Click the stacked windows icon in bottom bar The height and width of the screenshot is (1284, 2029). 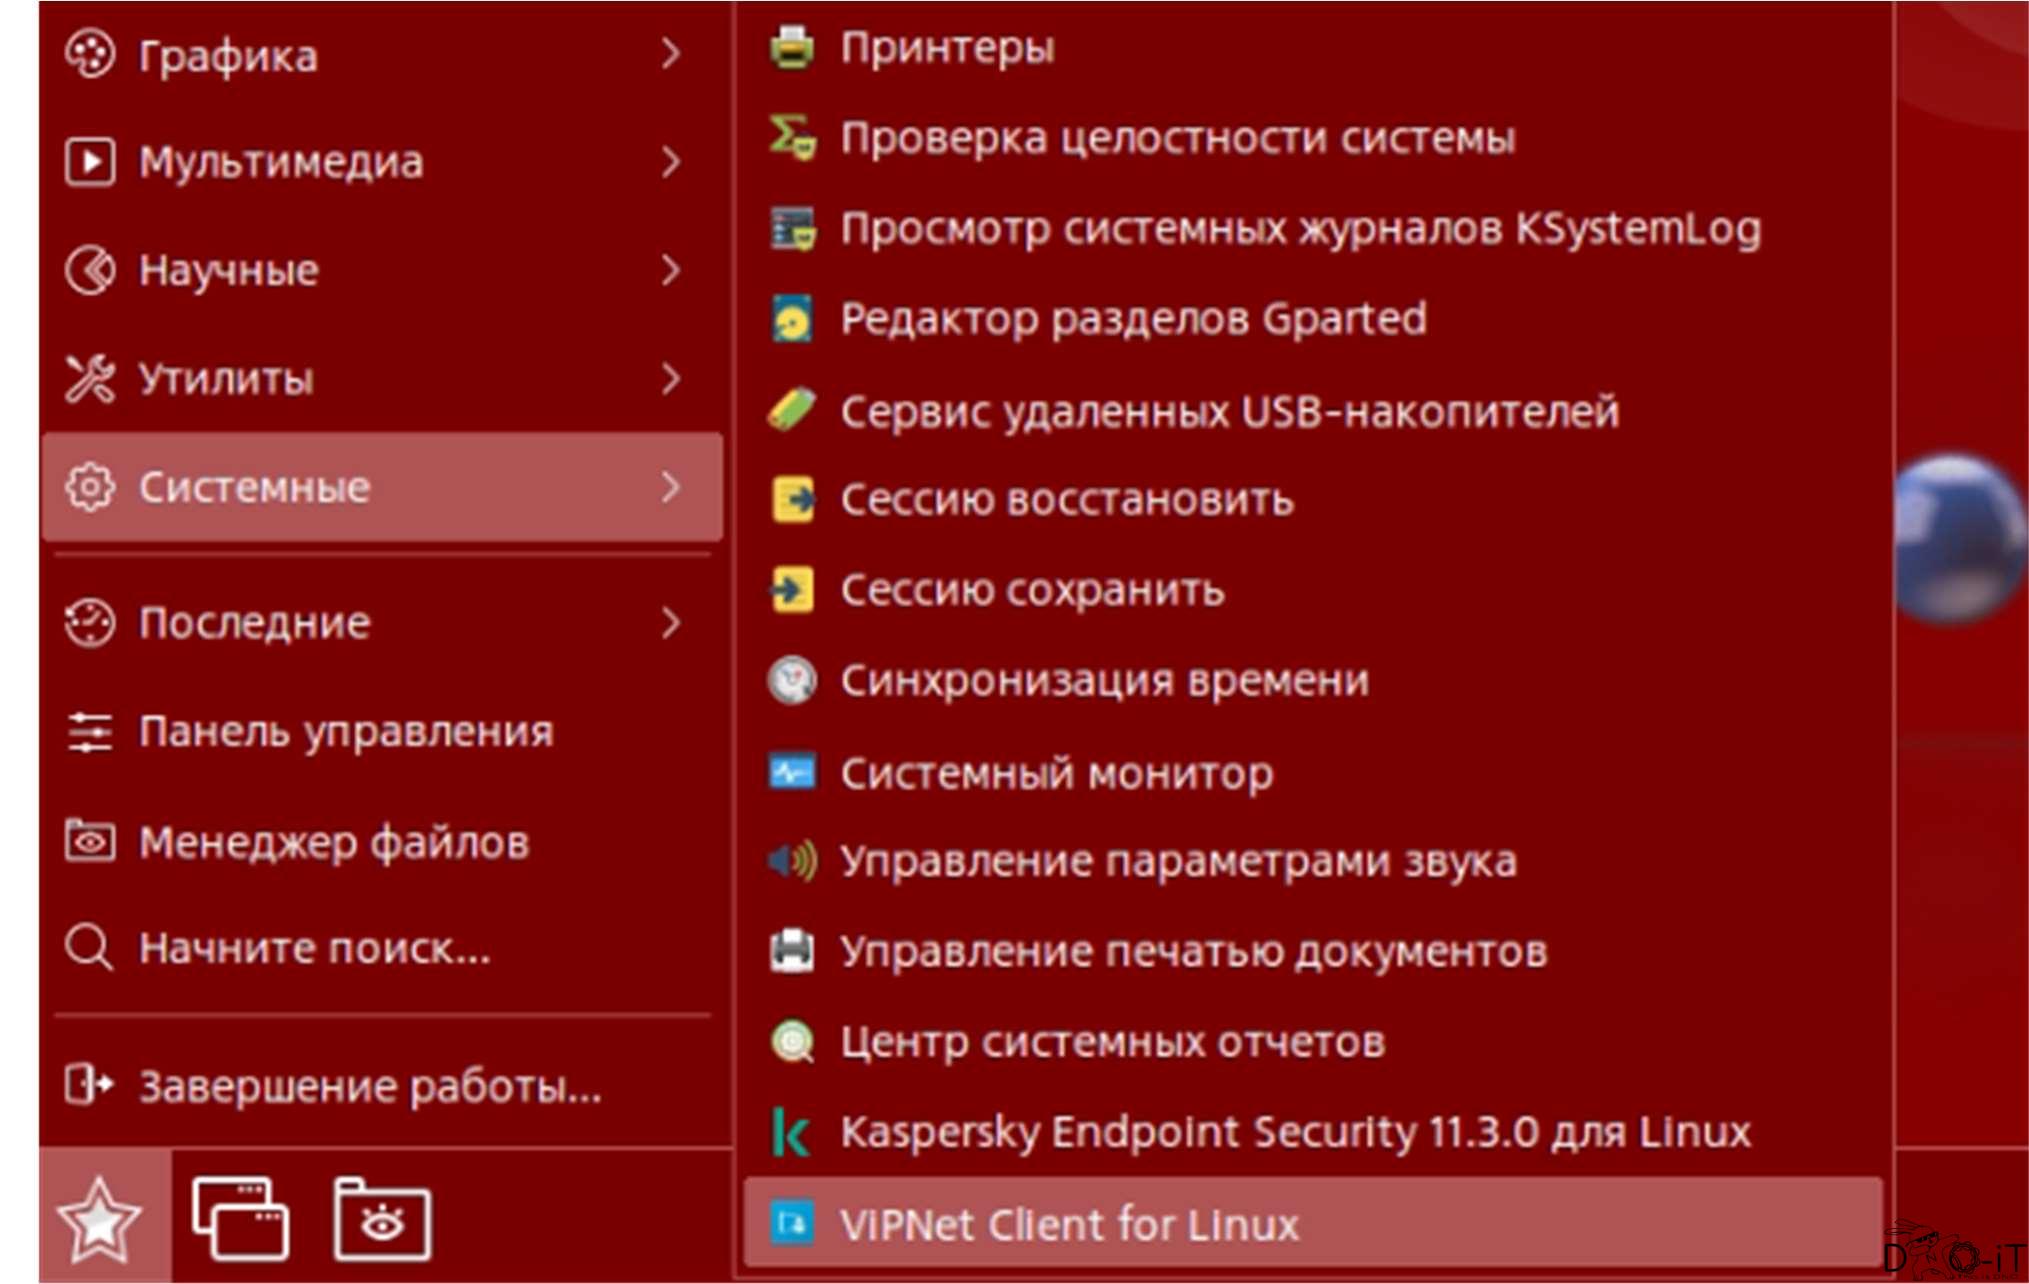click(240, 1220)
